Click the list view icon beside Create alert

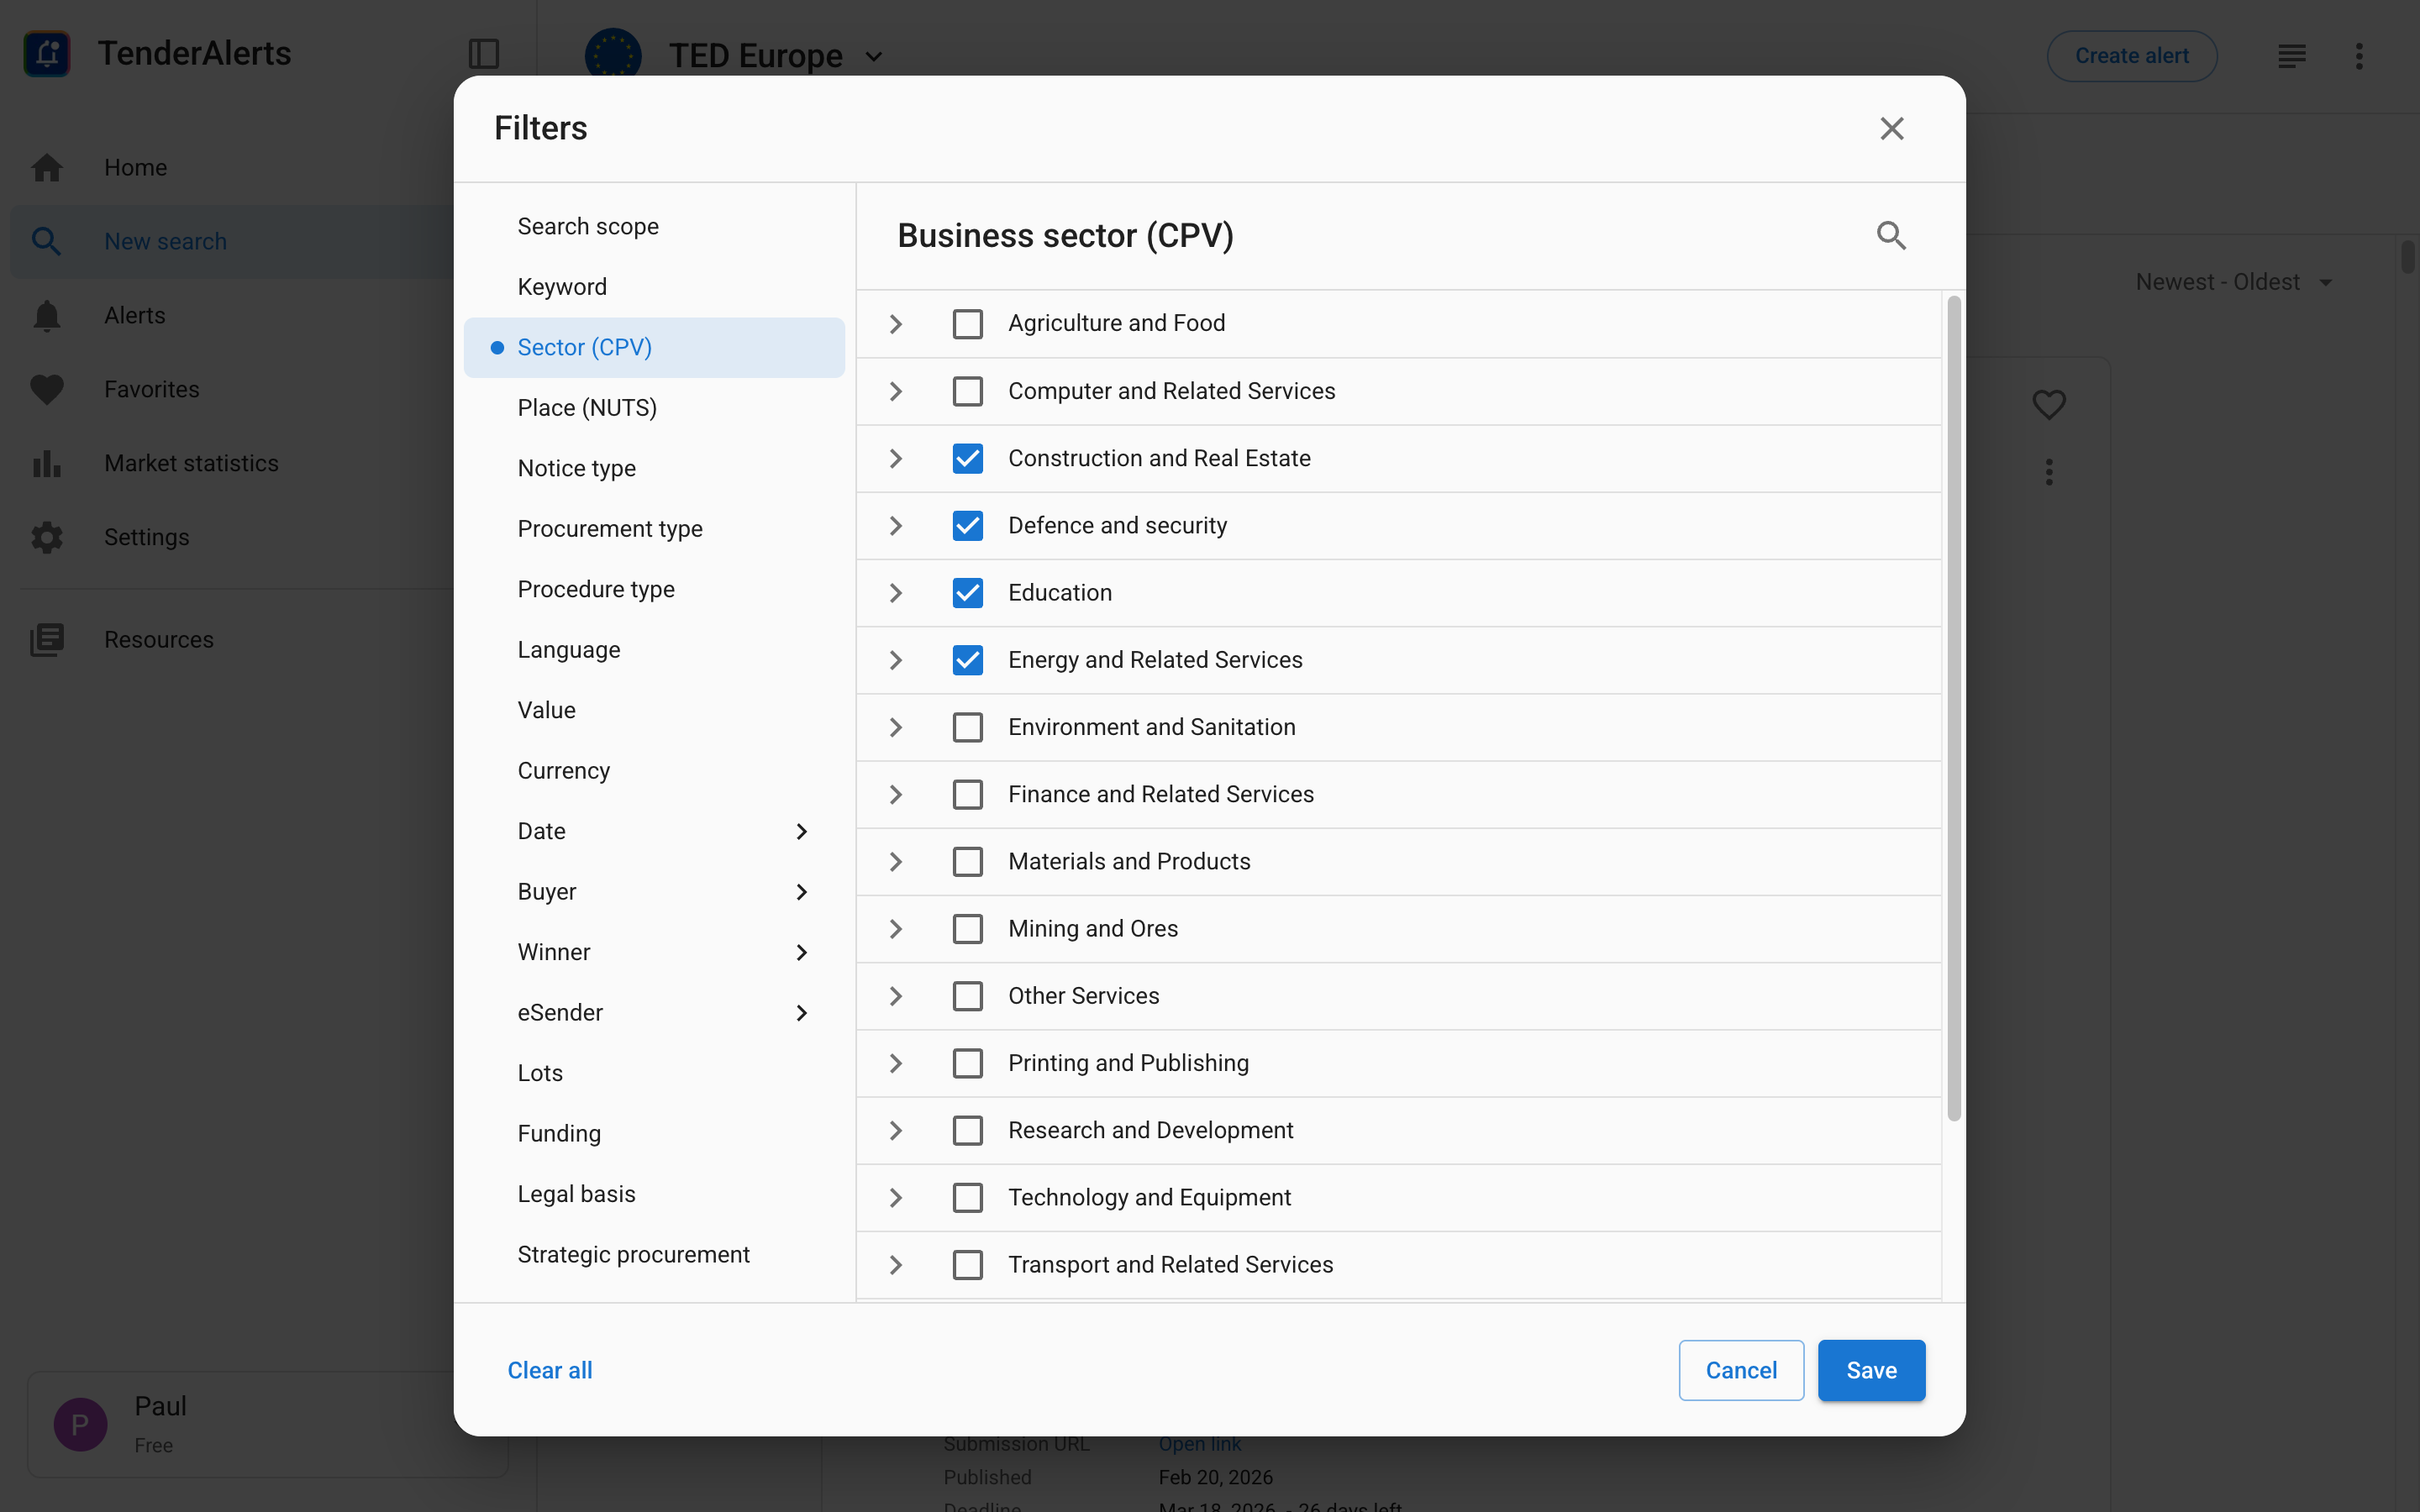2291,56
